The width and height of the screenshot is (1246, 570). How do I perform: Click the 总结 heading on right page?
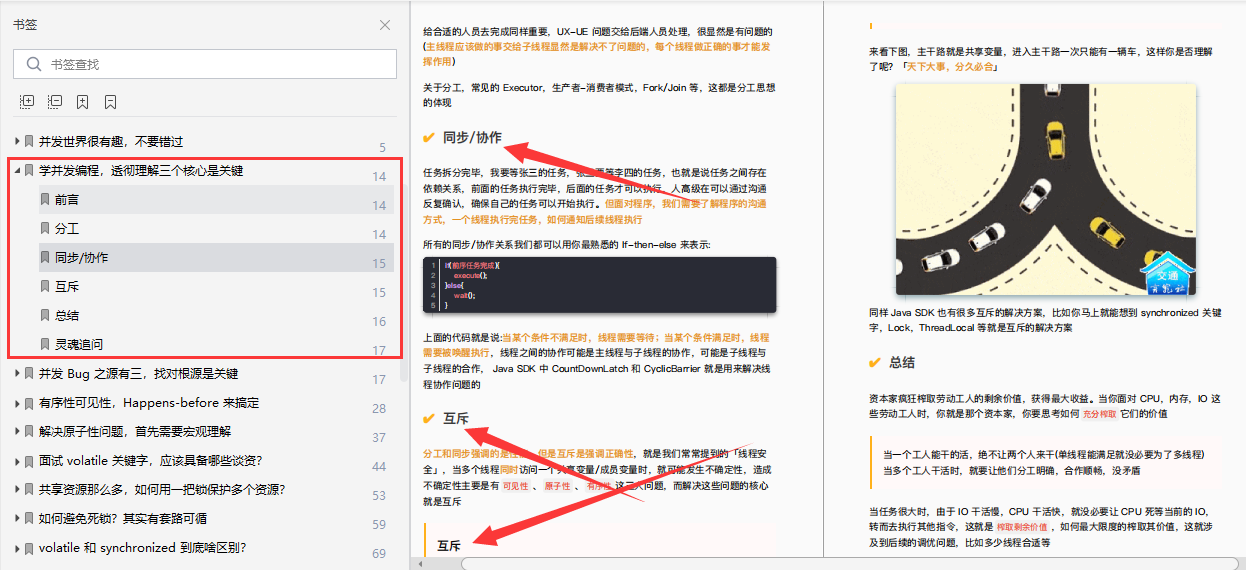click(x=902, y=362)
